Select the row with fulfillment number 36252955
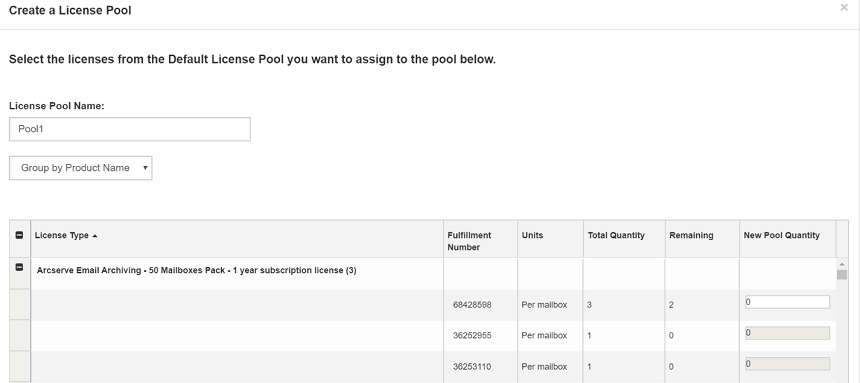The width and height of the screenshot is (860, 383). click(423, 336)
